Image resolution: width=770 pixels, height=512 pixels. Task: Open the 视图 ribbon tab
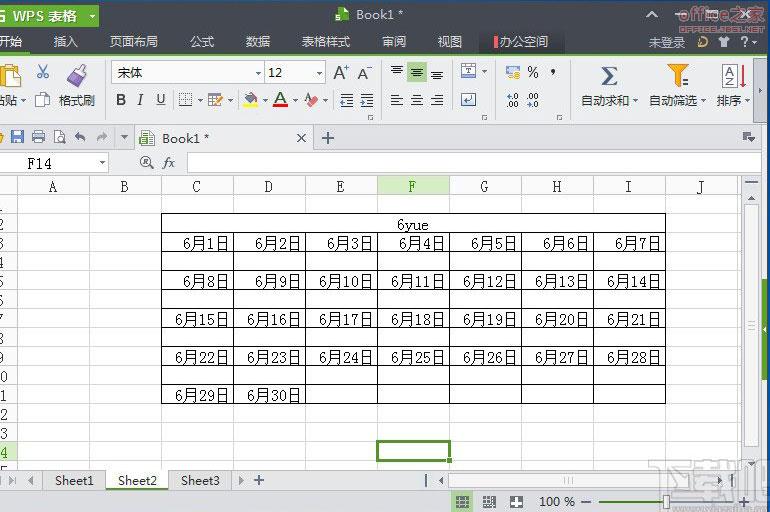(x=450, y=42)
